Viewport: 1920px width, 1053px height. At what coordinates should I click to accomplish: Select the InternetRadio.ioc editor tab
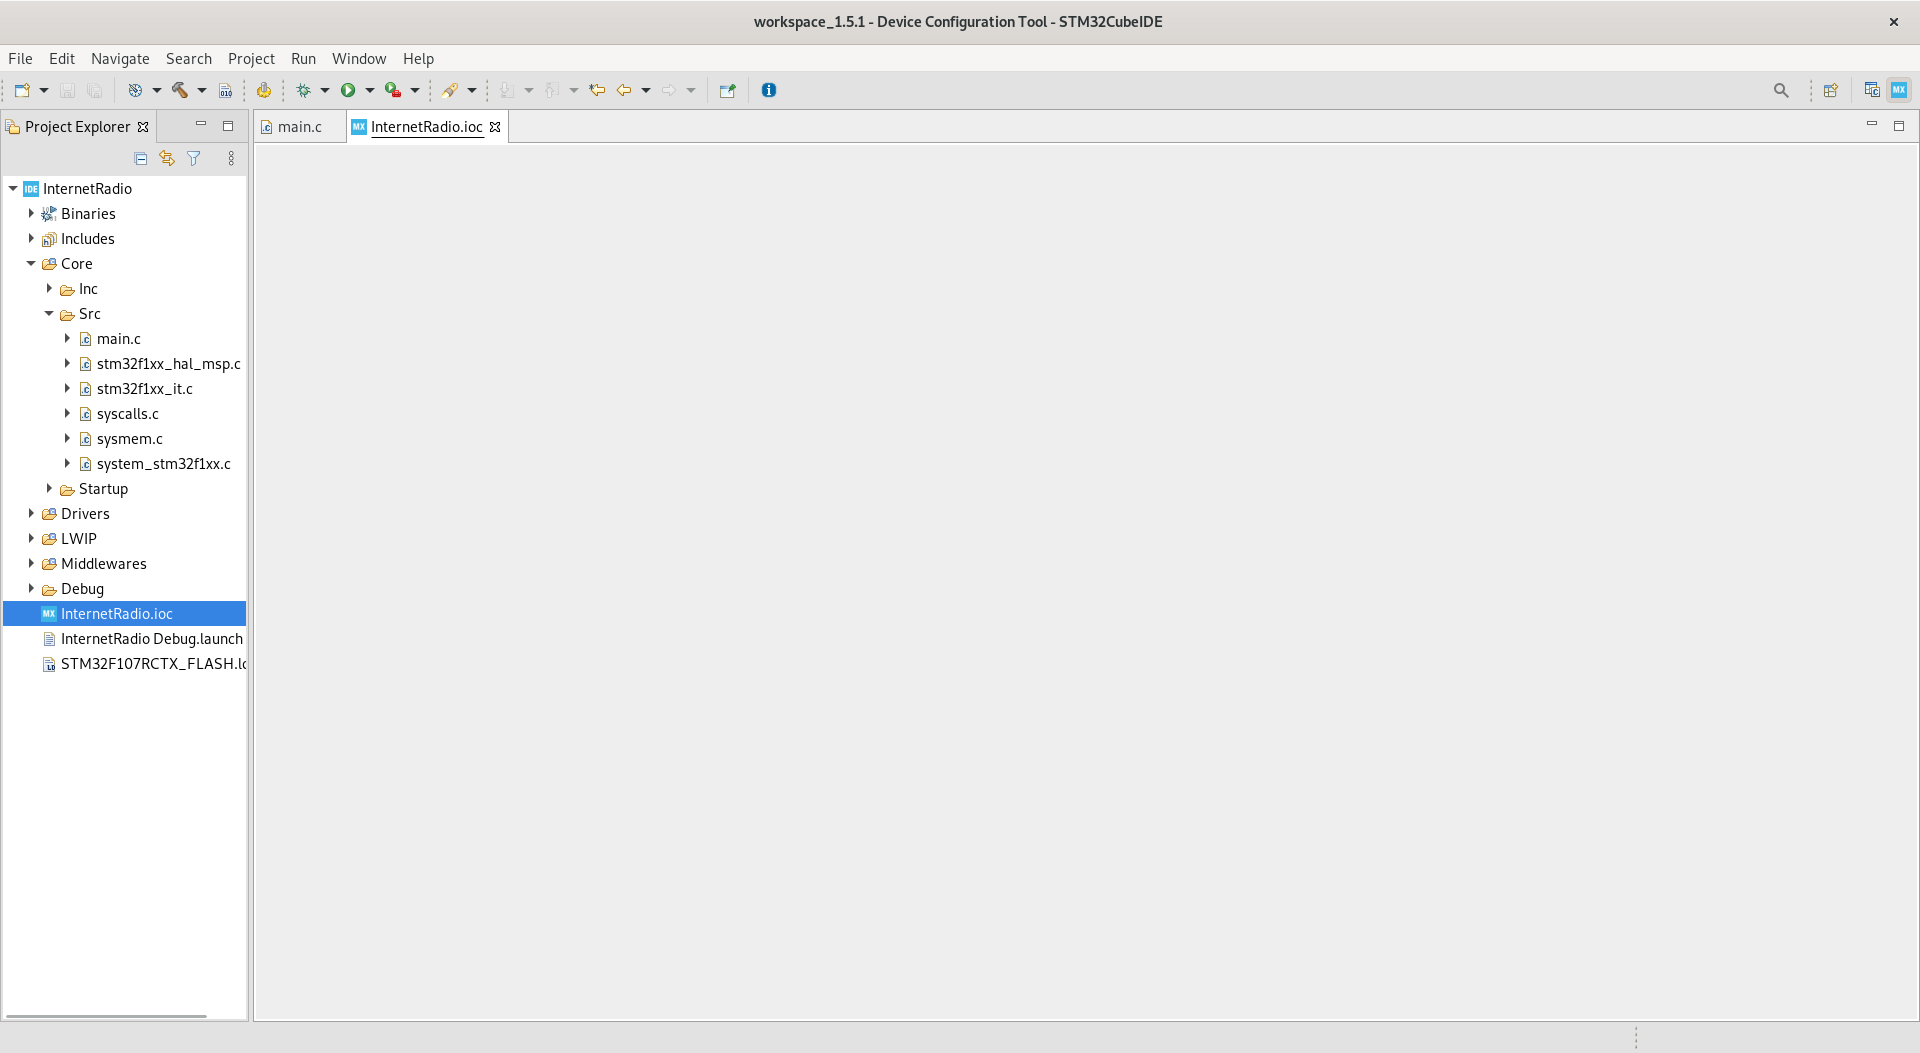point(426,127)
